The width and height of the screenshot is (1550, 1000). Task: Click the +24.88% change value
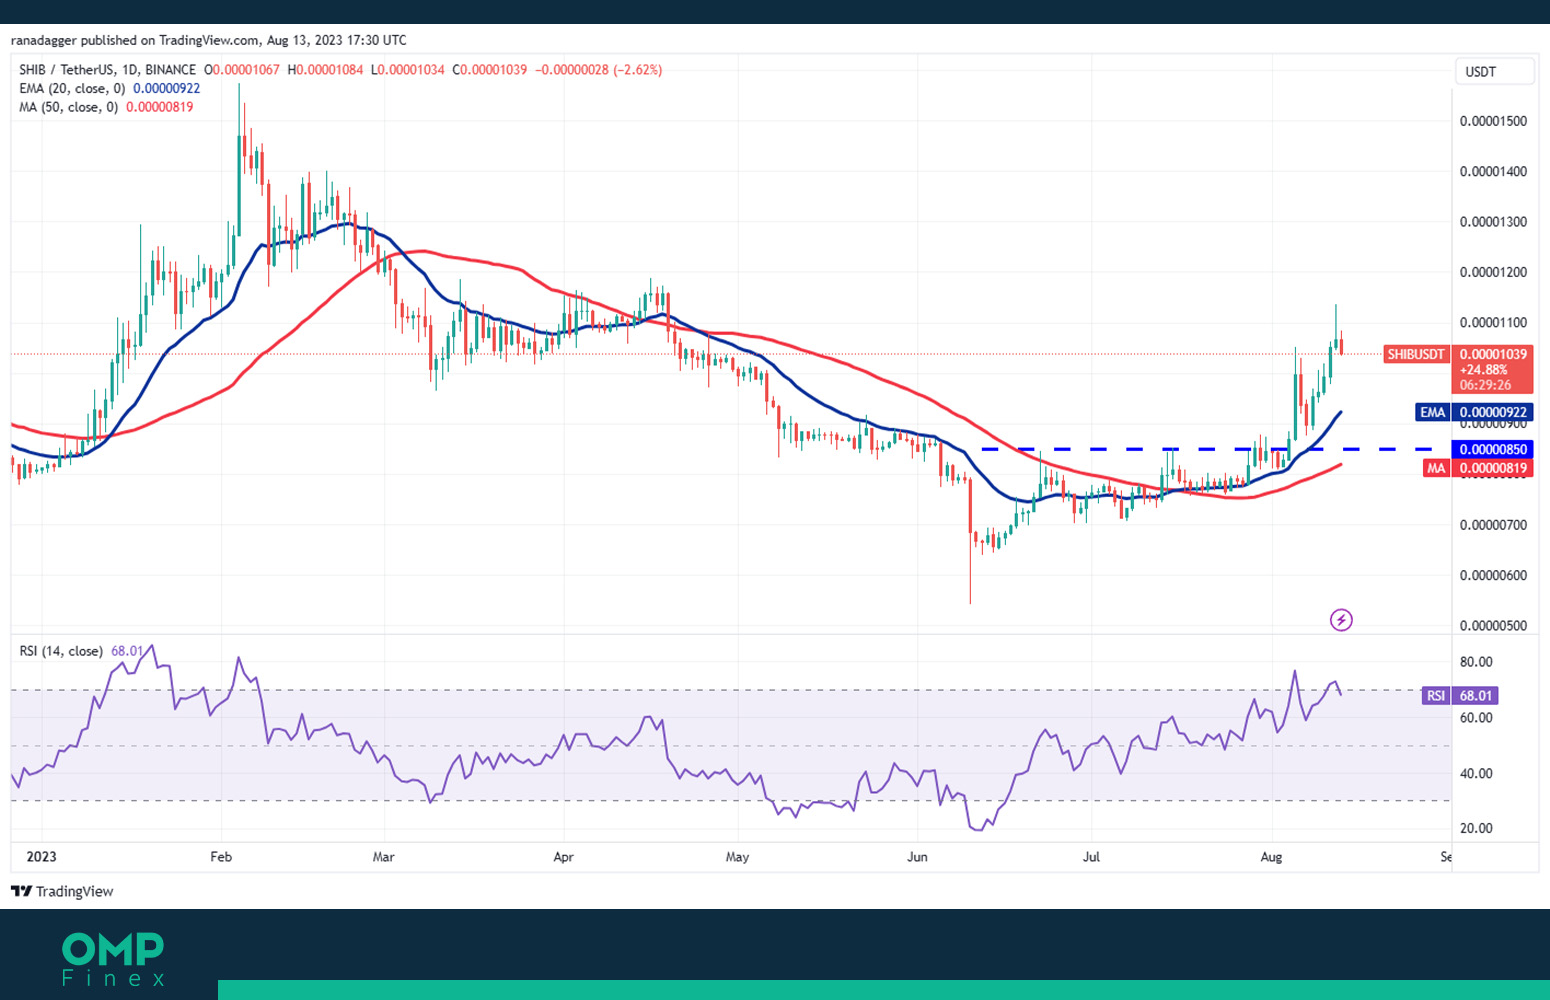(x=1483, y=370)
